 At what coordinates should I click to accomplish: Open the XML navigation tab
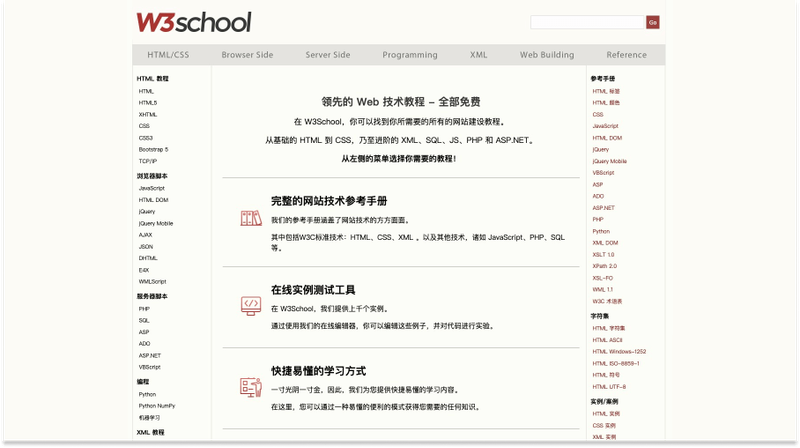479,55
